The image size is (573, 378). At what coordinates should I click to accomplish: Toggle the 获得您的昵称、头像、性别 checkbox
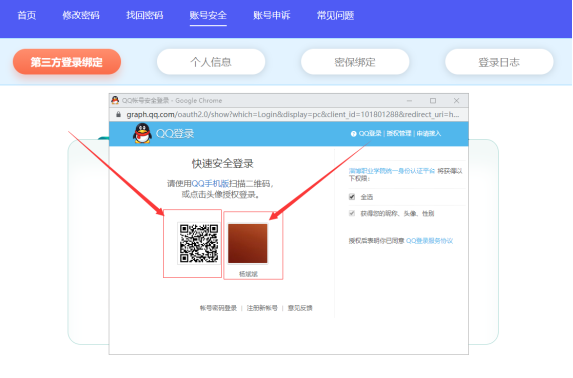(352, 213)
